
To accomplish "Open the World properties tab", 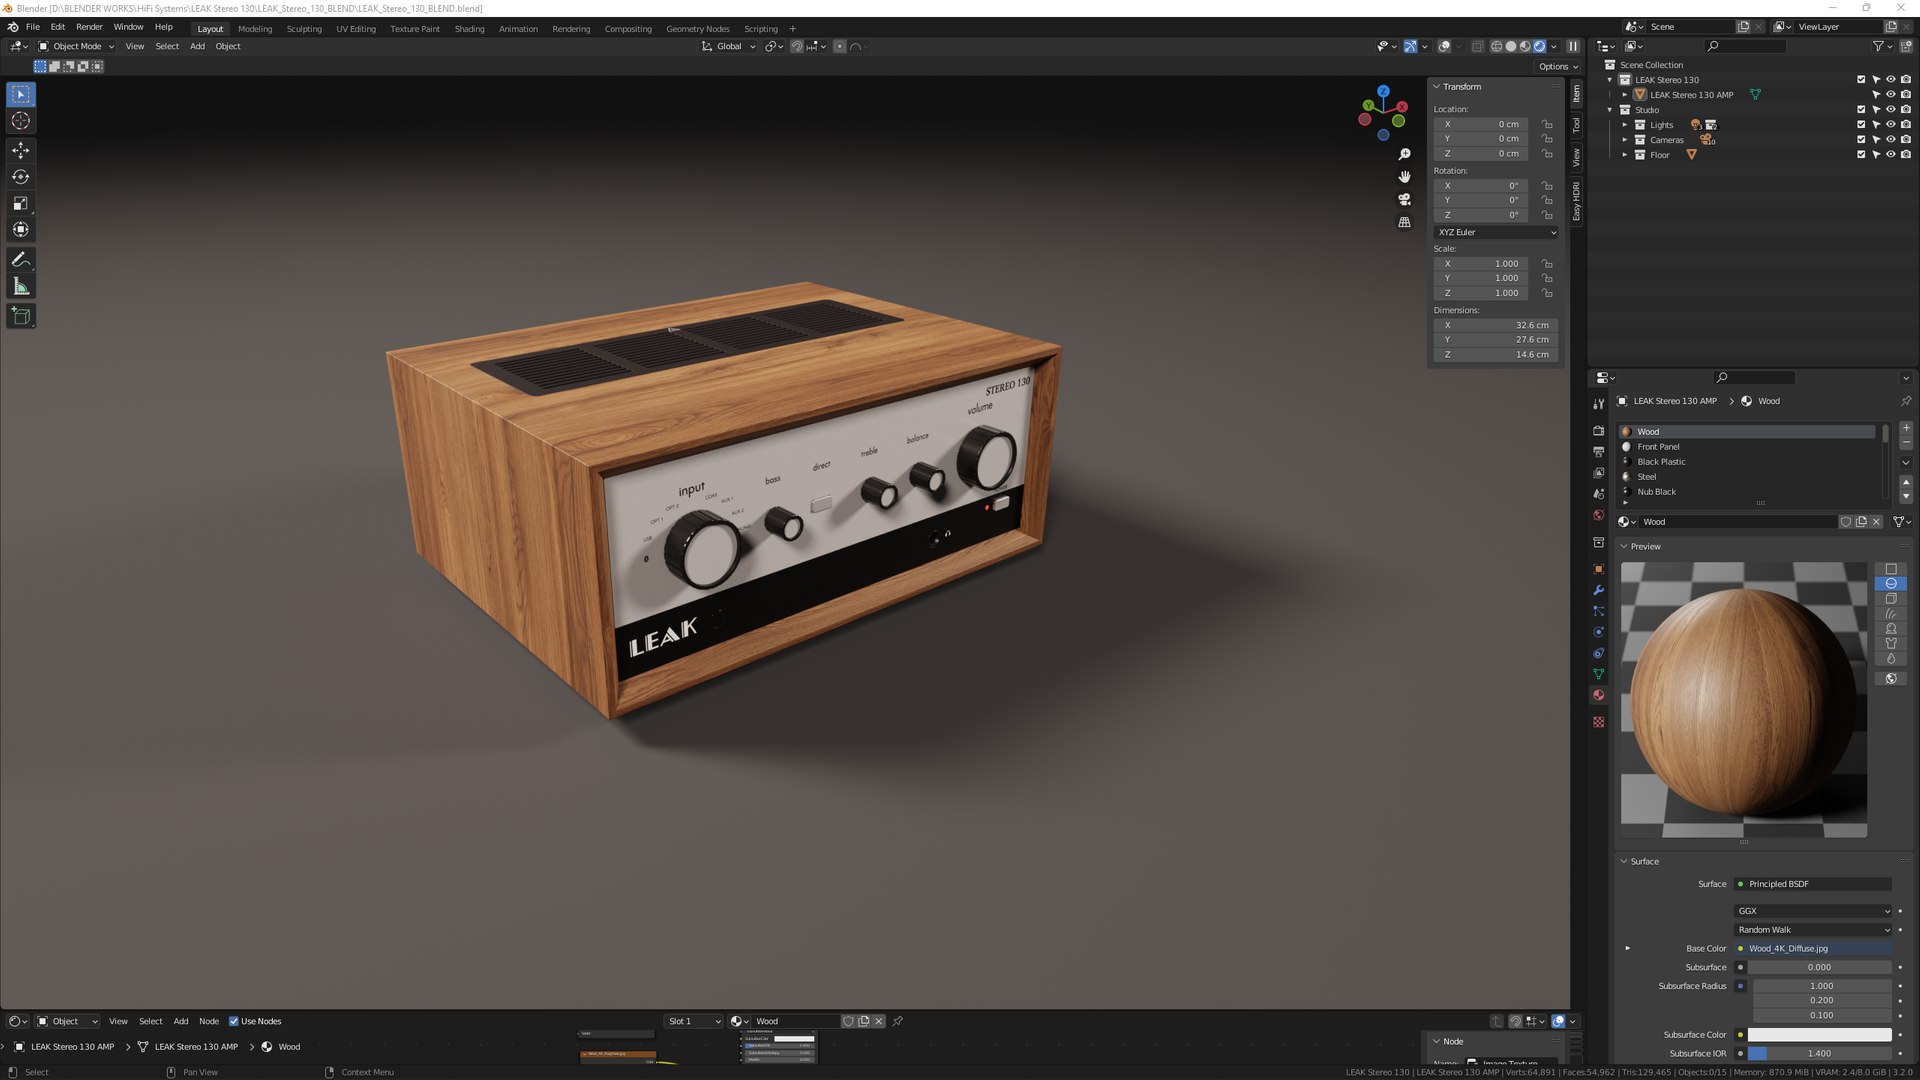I will 1598,515.
